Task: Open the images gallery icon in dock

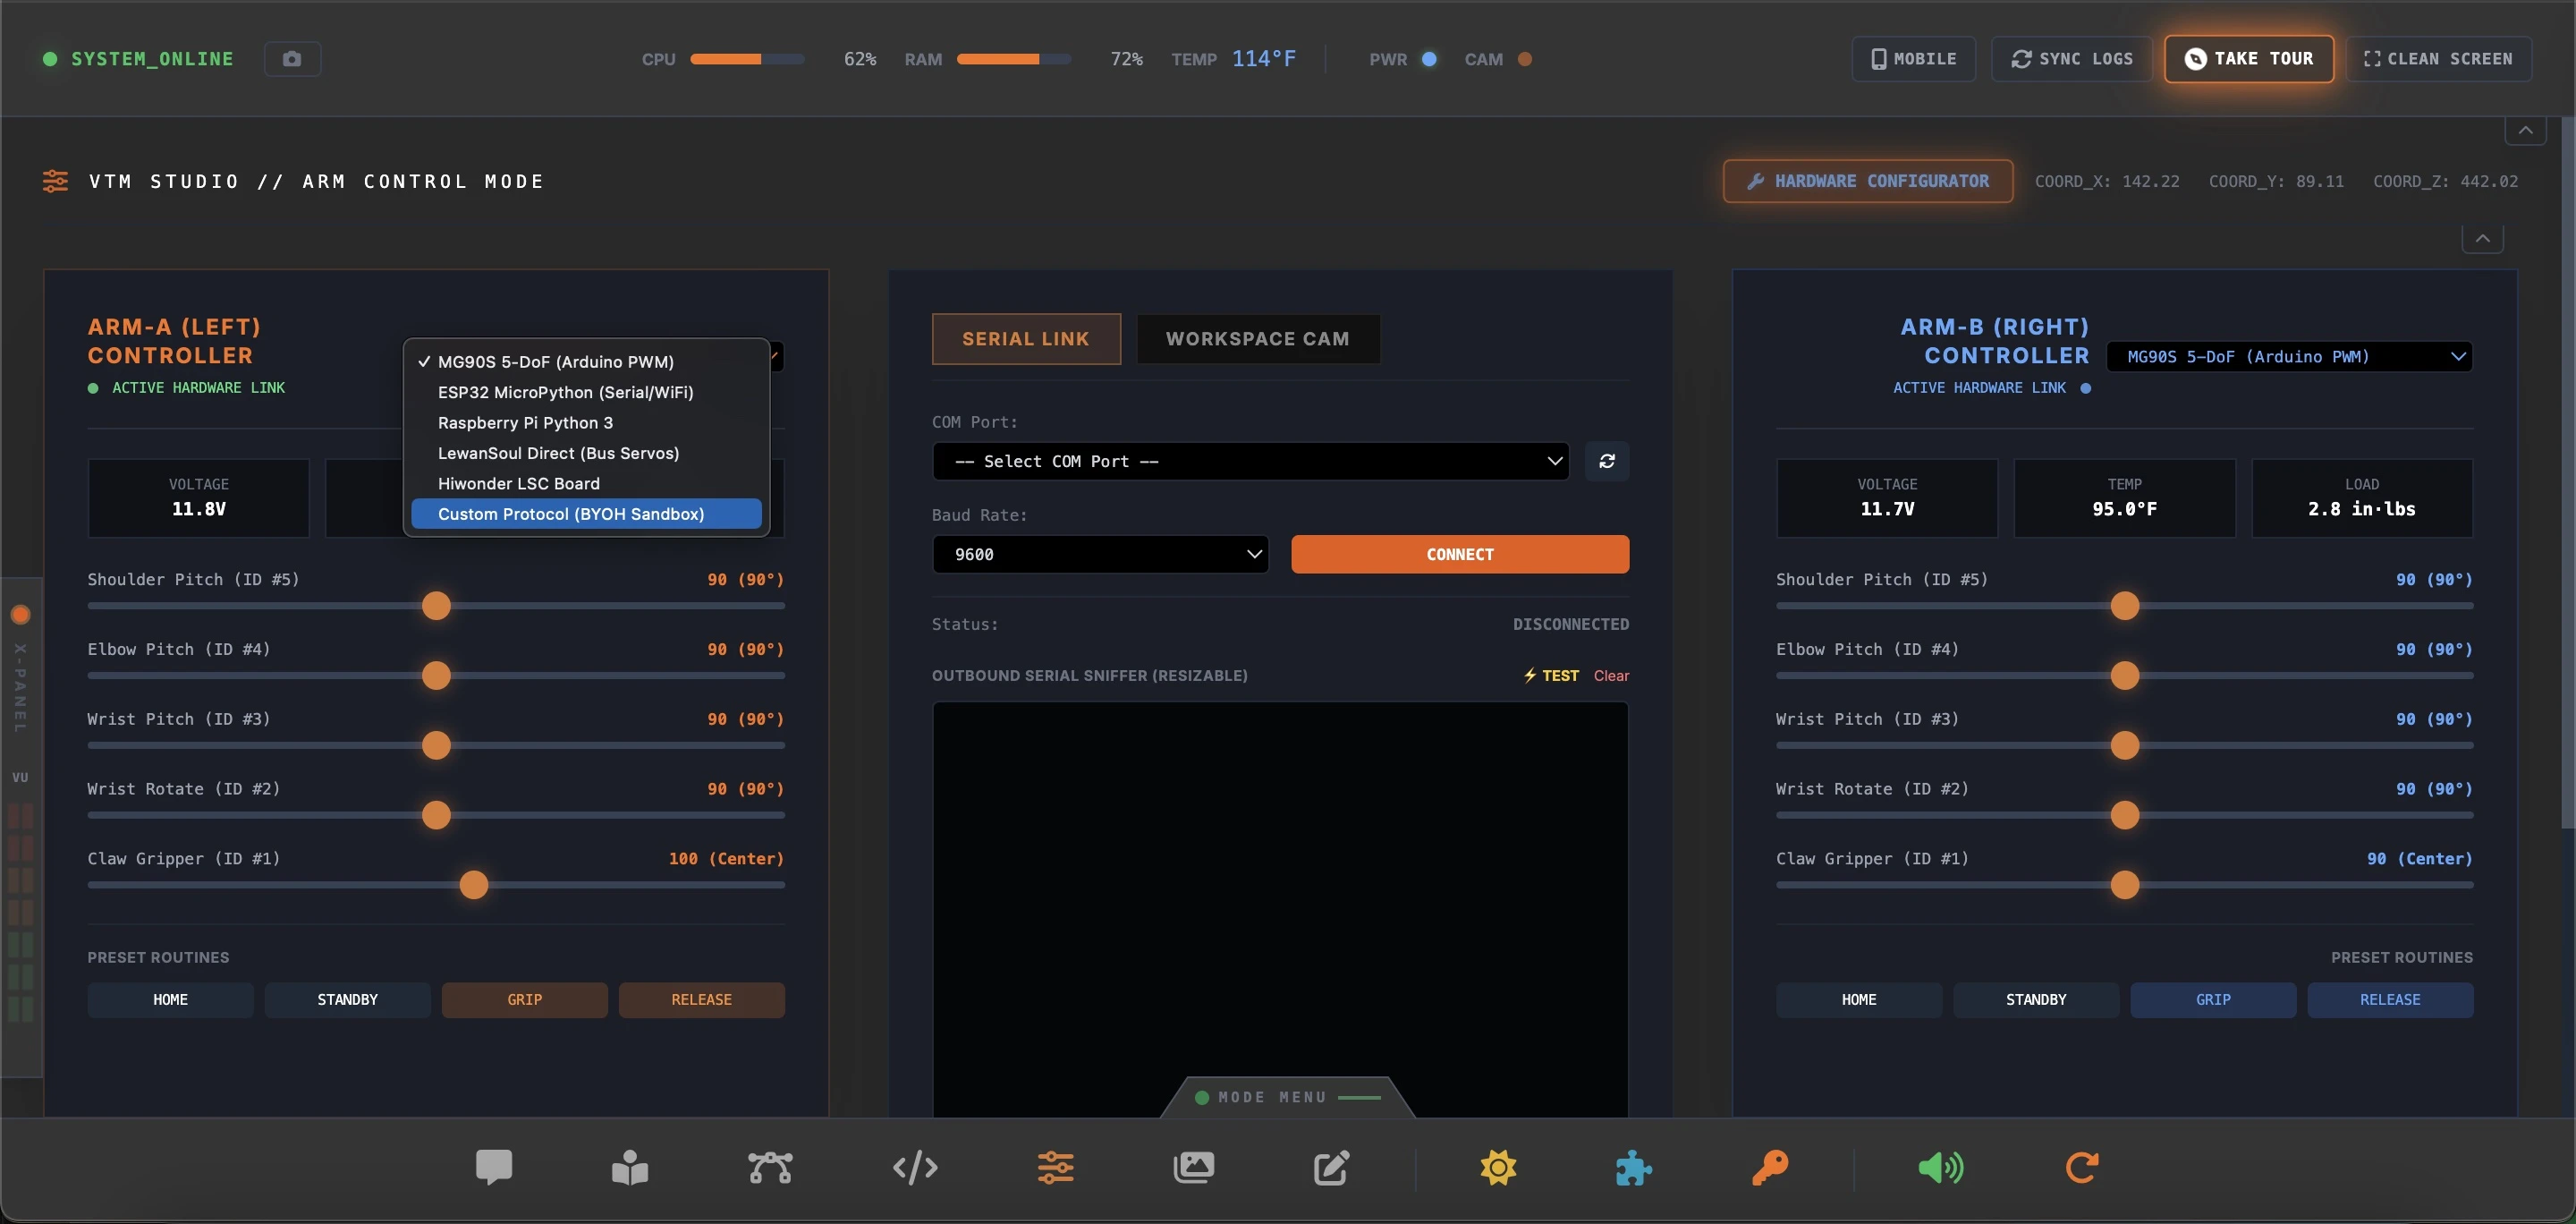Action: coord(1193,1167)
